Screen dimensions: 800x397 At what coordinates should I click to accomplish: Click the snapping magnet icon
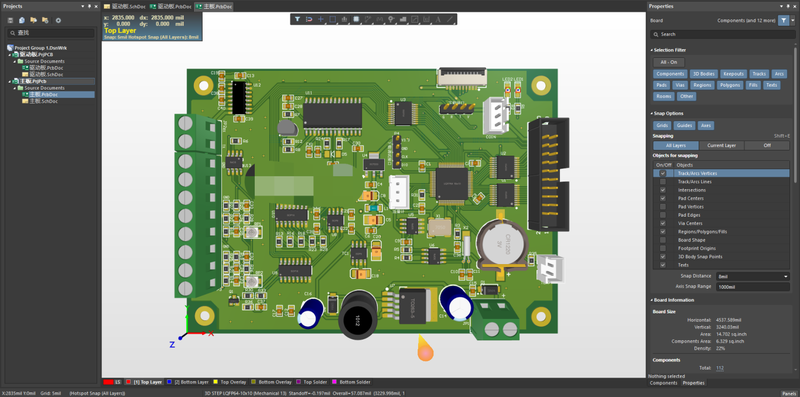tap(309, 19)
